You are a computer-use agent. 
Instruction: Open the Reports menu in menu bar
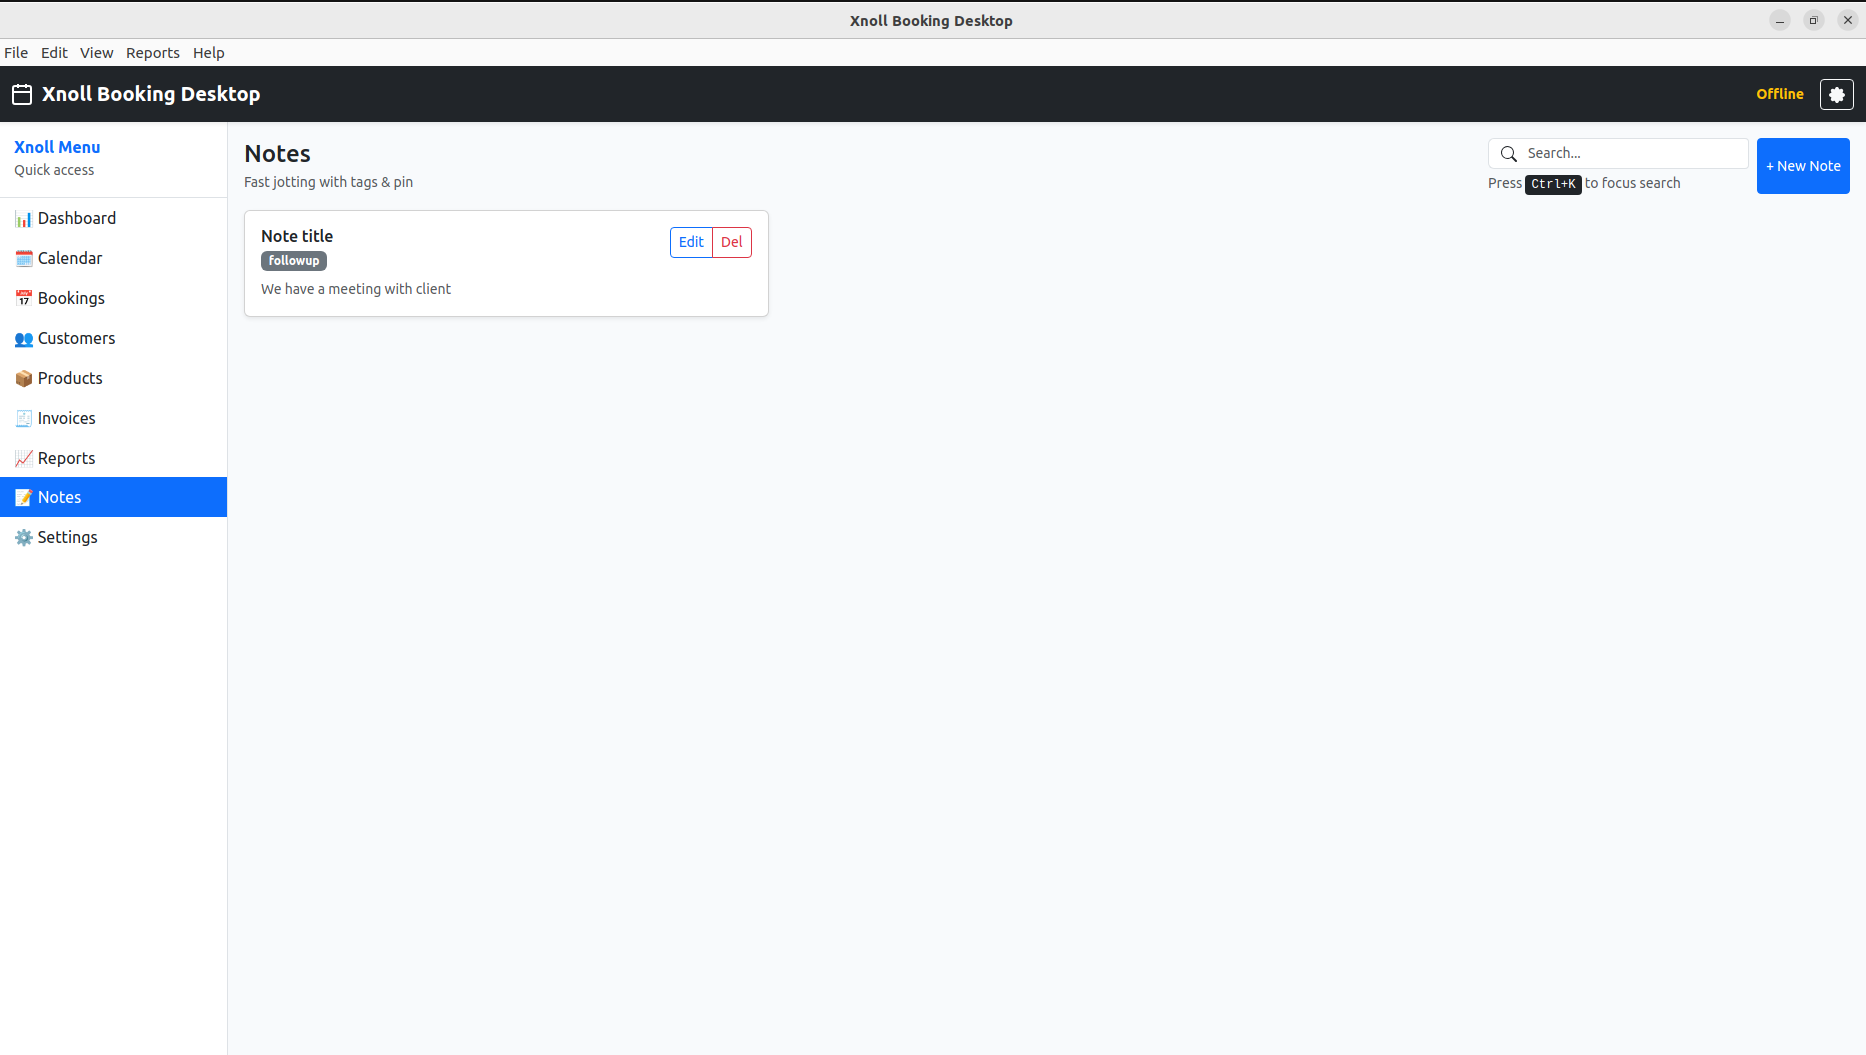[x=153, y=53]
